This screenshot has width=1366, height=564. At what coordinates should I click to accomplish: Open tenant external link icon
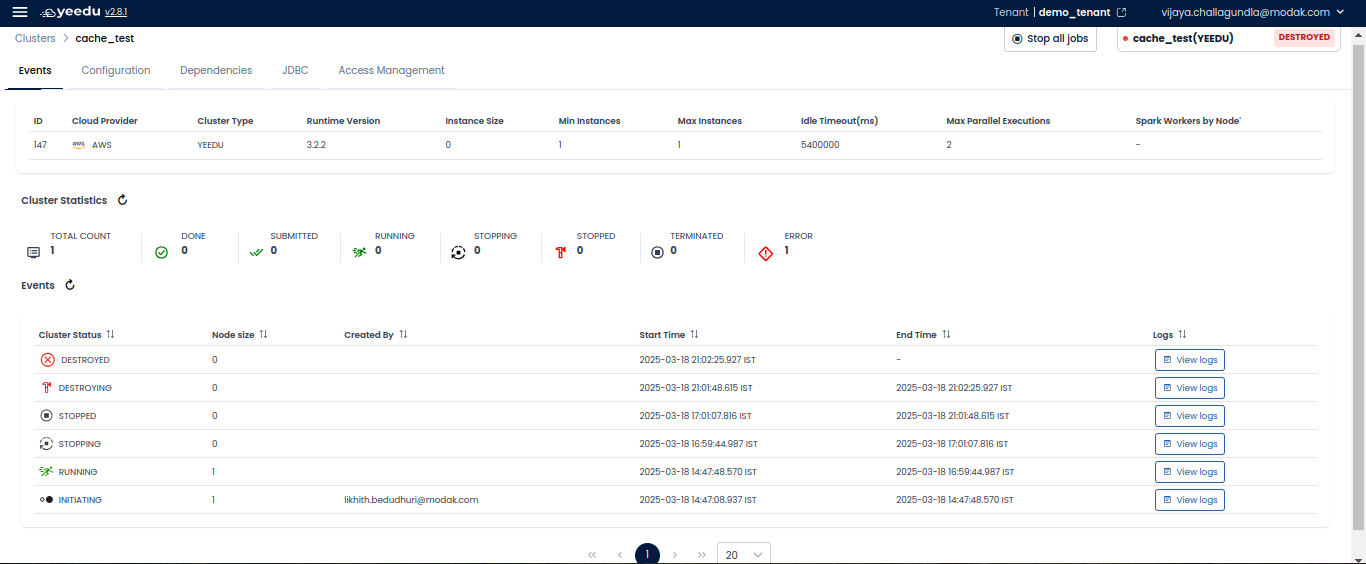[x=1121, y=12]
